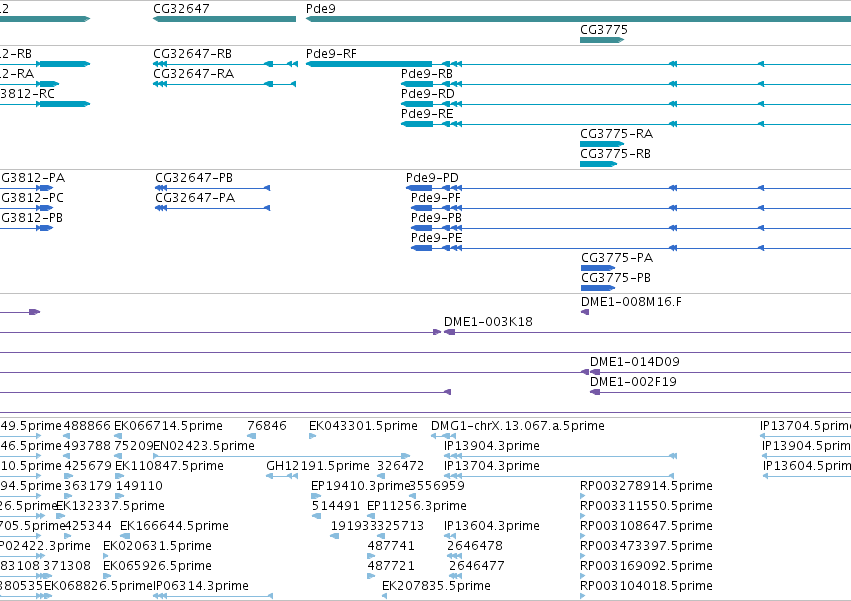Click protein label Pde9-PD
Image resolution: width=851 pixels, height=601 pixels.
pos(432,178)
